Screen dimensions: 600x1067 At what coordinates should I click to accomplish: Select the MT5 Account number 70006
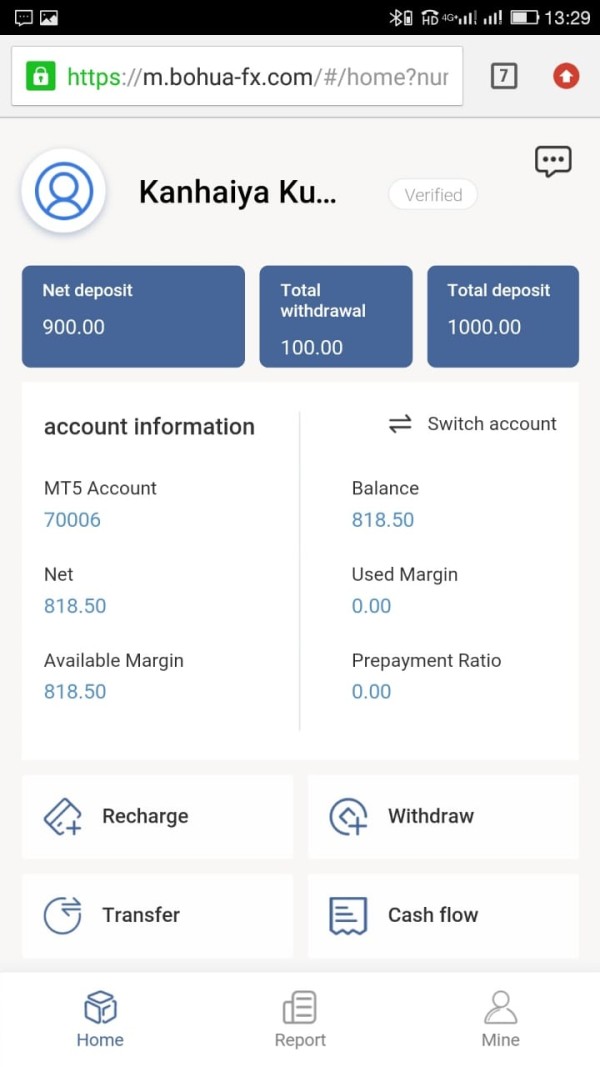pos(73,520)
